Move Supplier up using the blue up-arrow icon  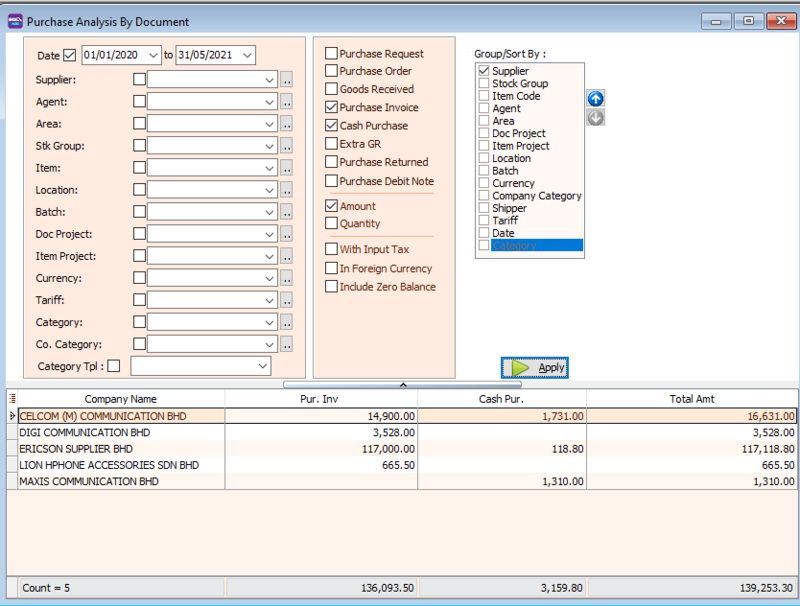[596, 98]
